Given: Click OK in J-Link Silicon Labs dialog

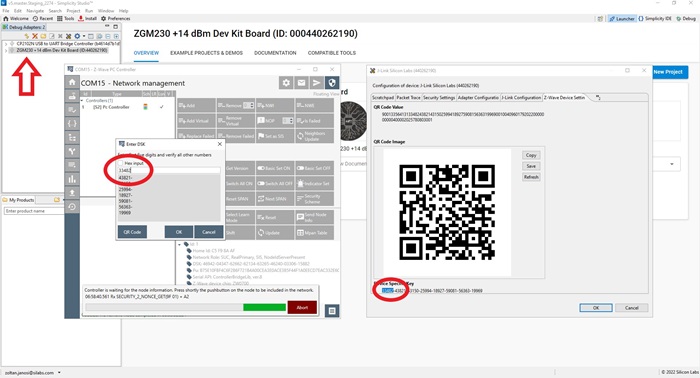Looking at the screenshot, I should point(596,308).
